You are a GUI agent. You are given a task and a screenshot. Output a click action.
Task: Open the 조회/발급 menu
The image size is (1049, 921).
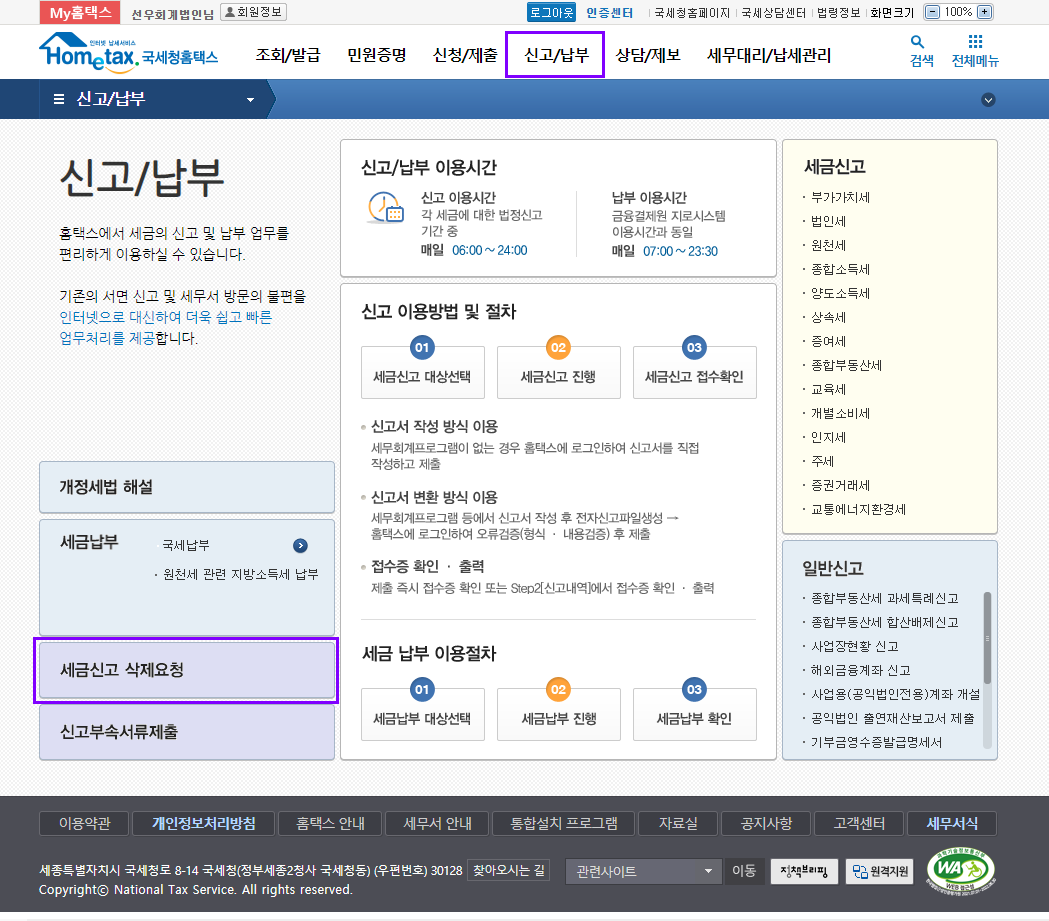[288, 55]
